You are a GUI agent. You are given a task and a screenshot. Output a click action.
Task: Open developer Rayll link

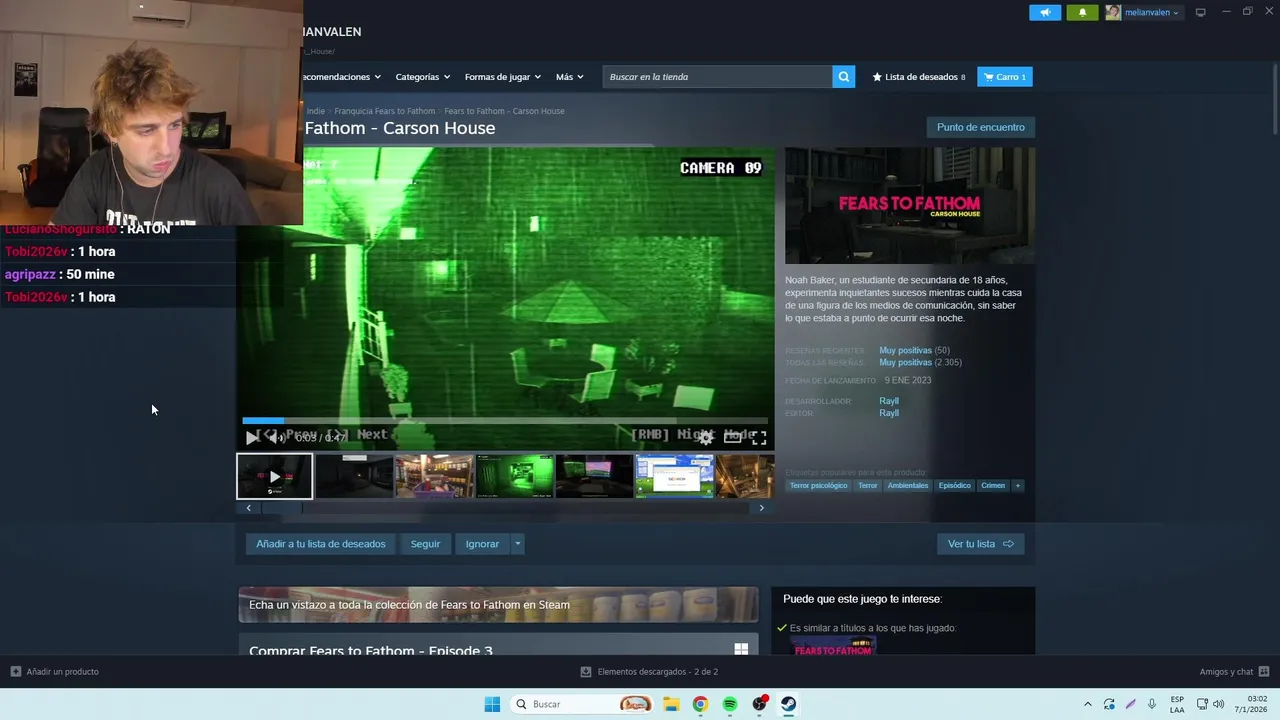coord(889,401)
